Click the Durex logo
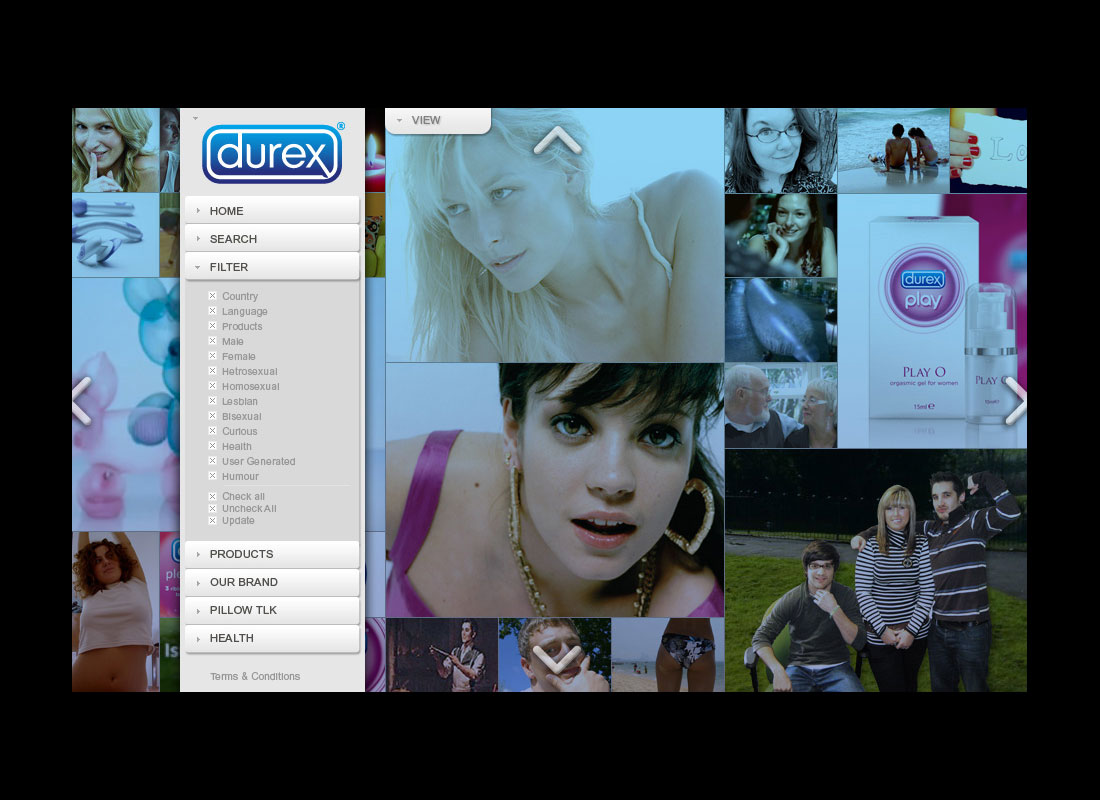This screenshot has height=800, width=1100. click(272, 154)
